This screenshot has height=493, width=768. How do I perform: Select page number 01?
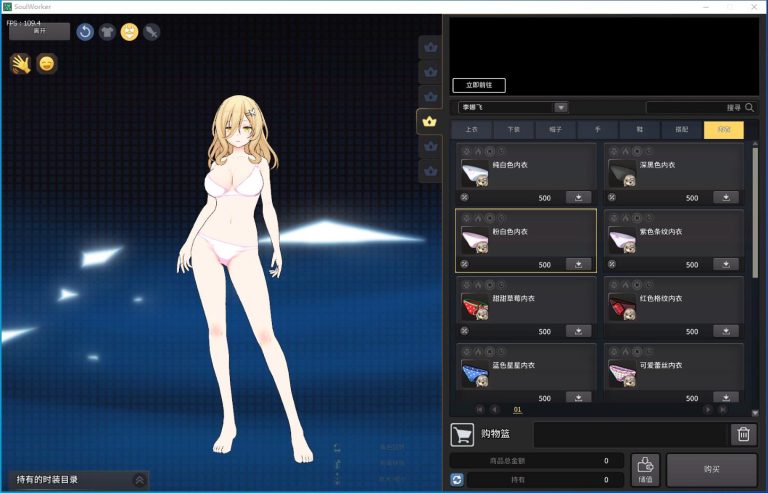(x=517, y=409)
